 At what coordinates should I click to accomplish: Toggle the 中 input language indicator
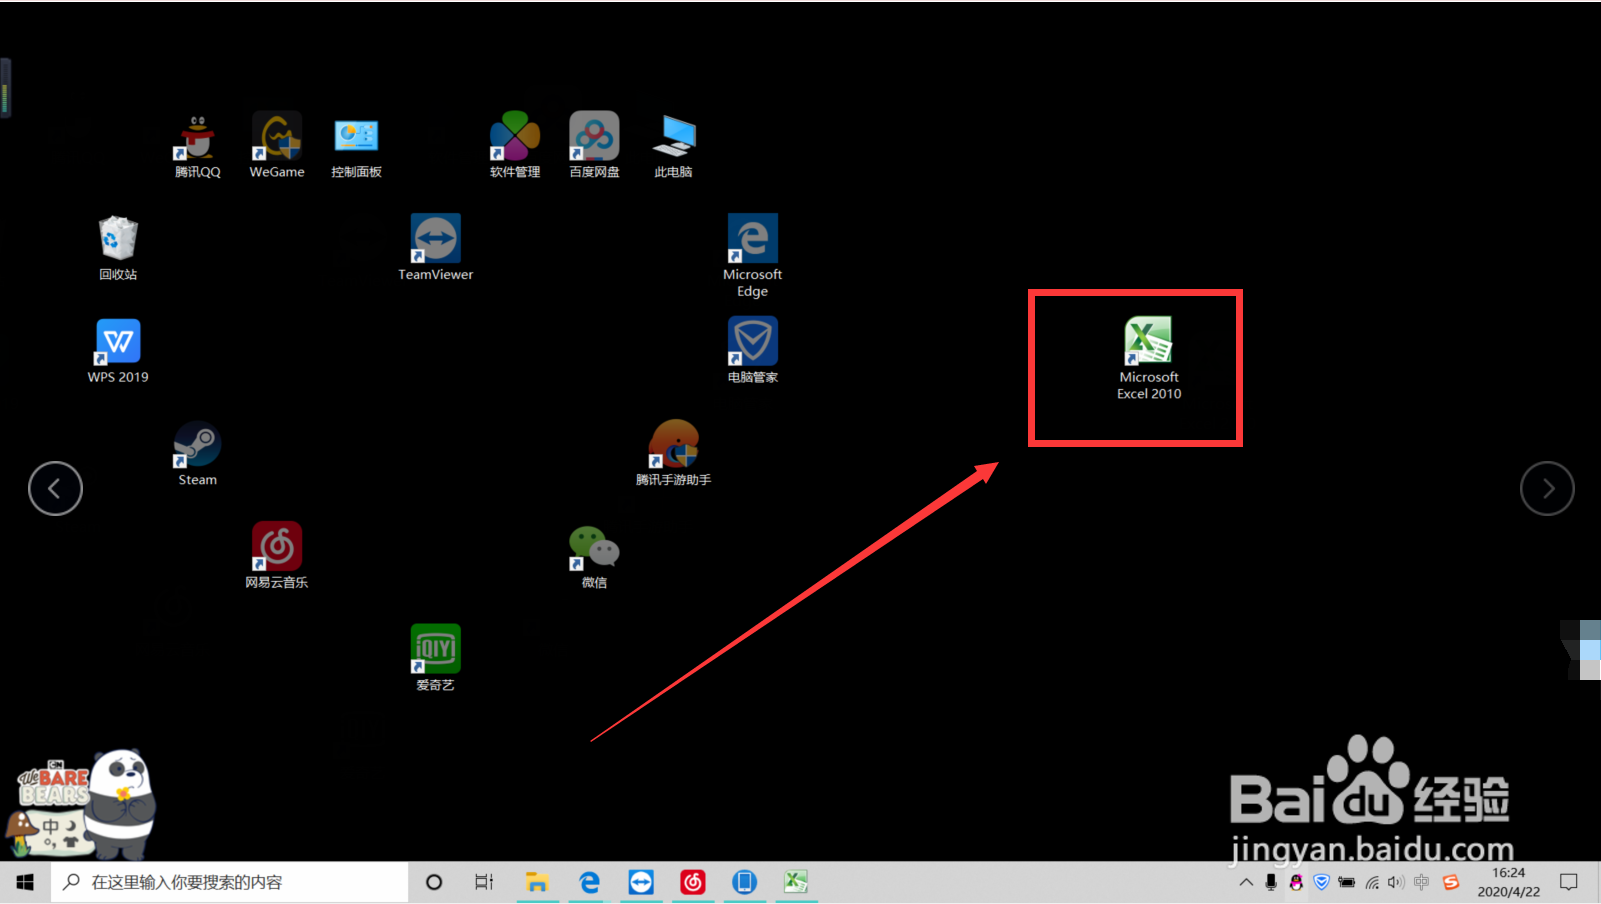pos(1421,882)
